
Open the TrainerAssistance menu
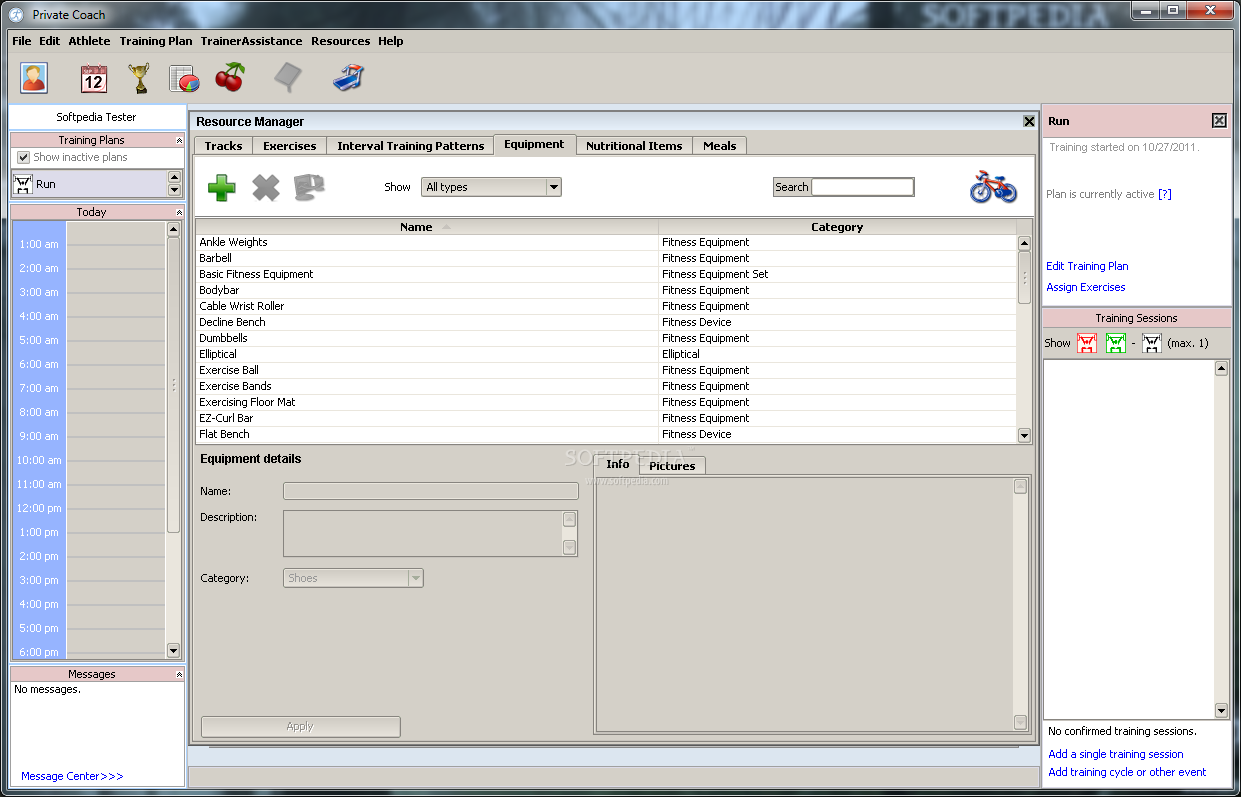(x=251, y=41)
